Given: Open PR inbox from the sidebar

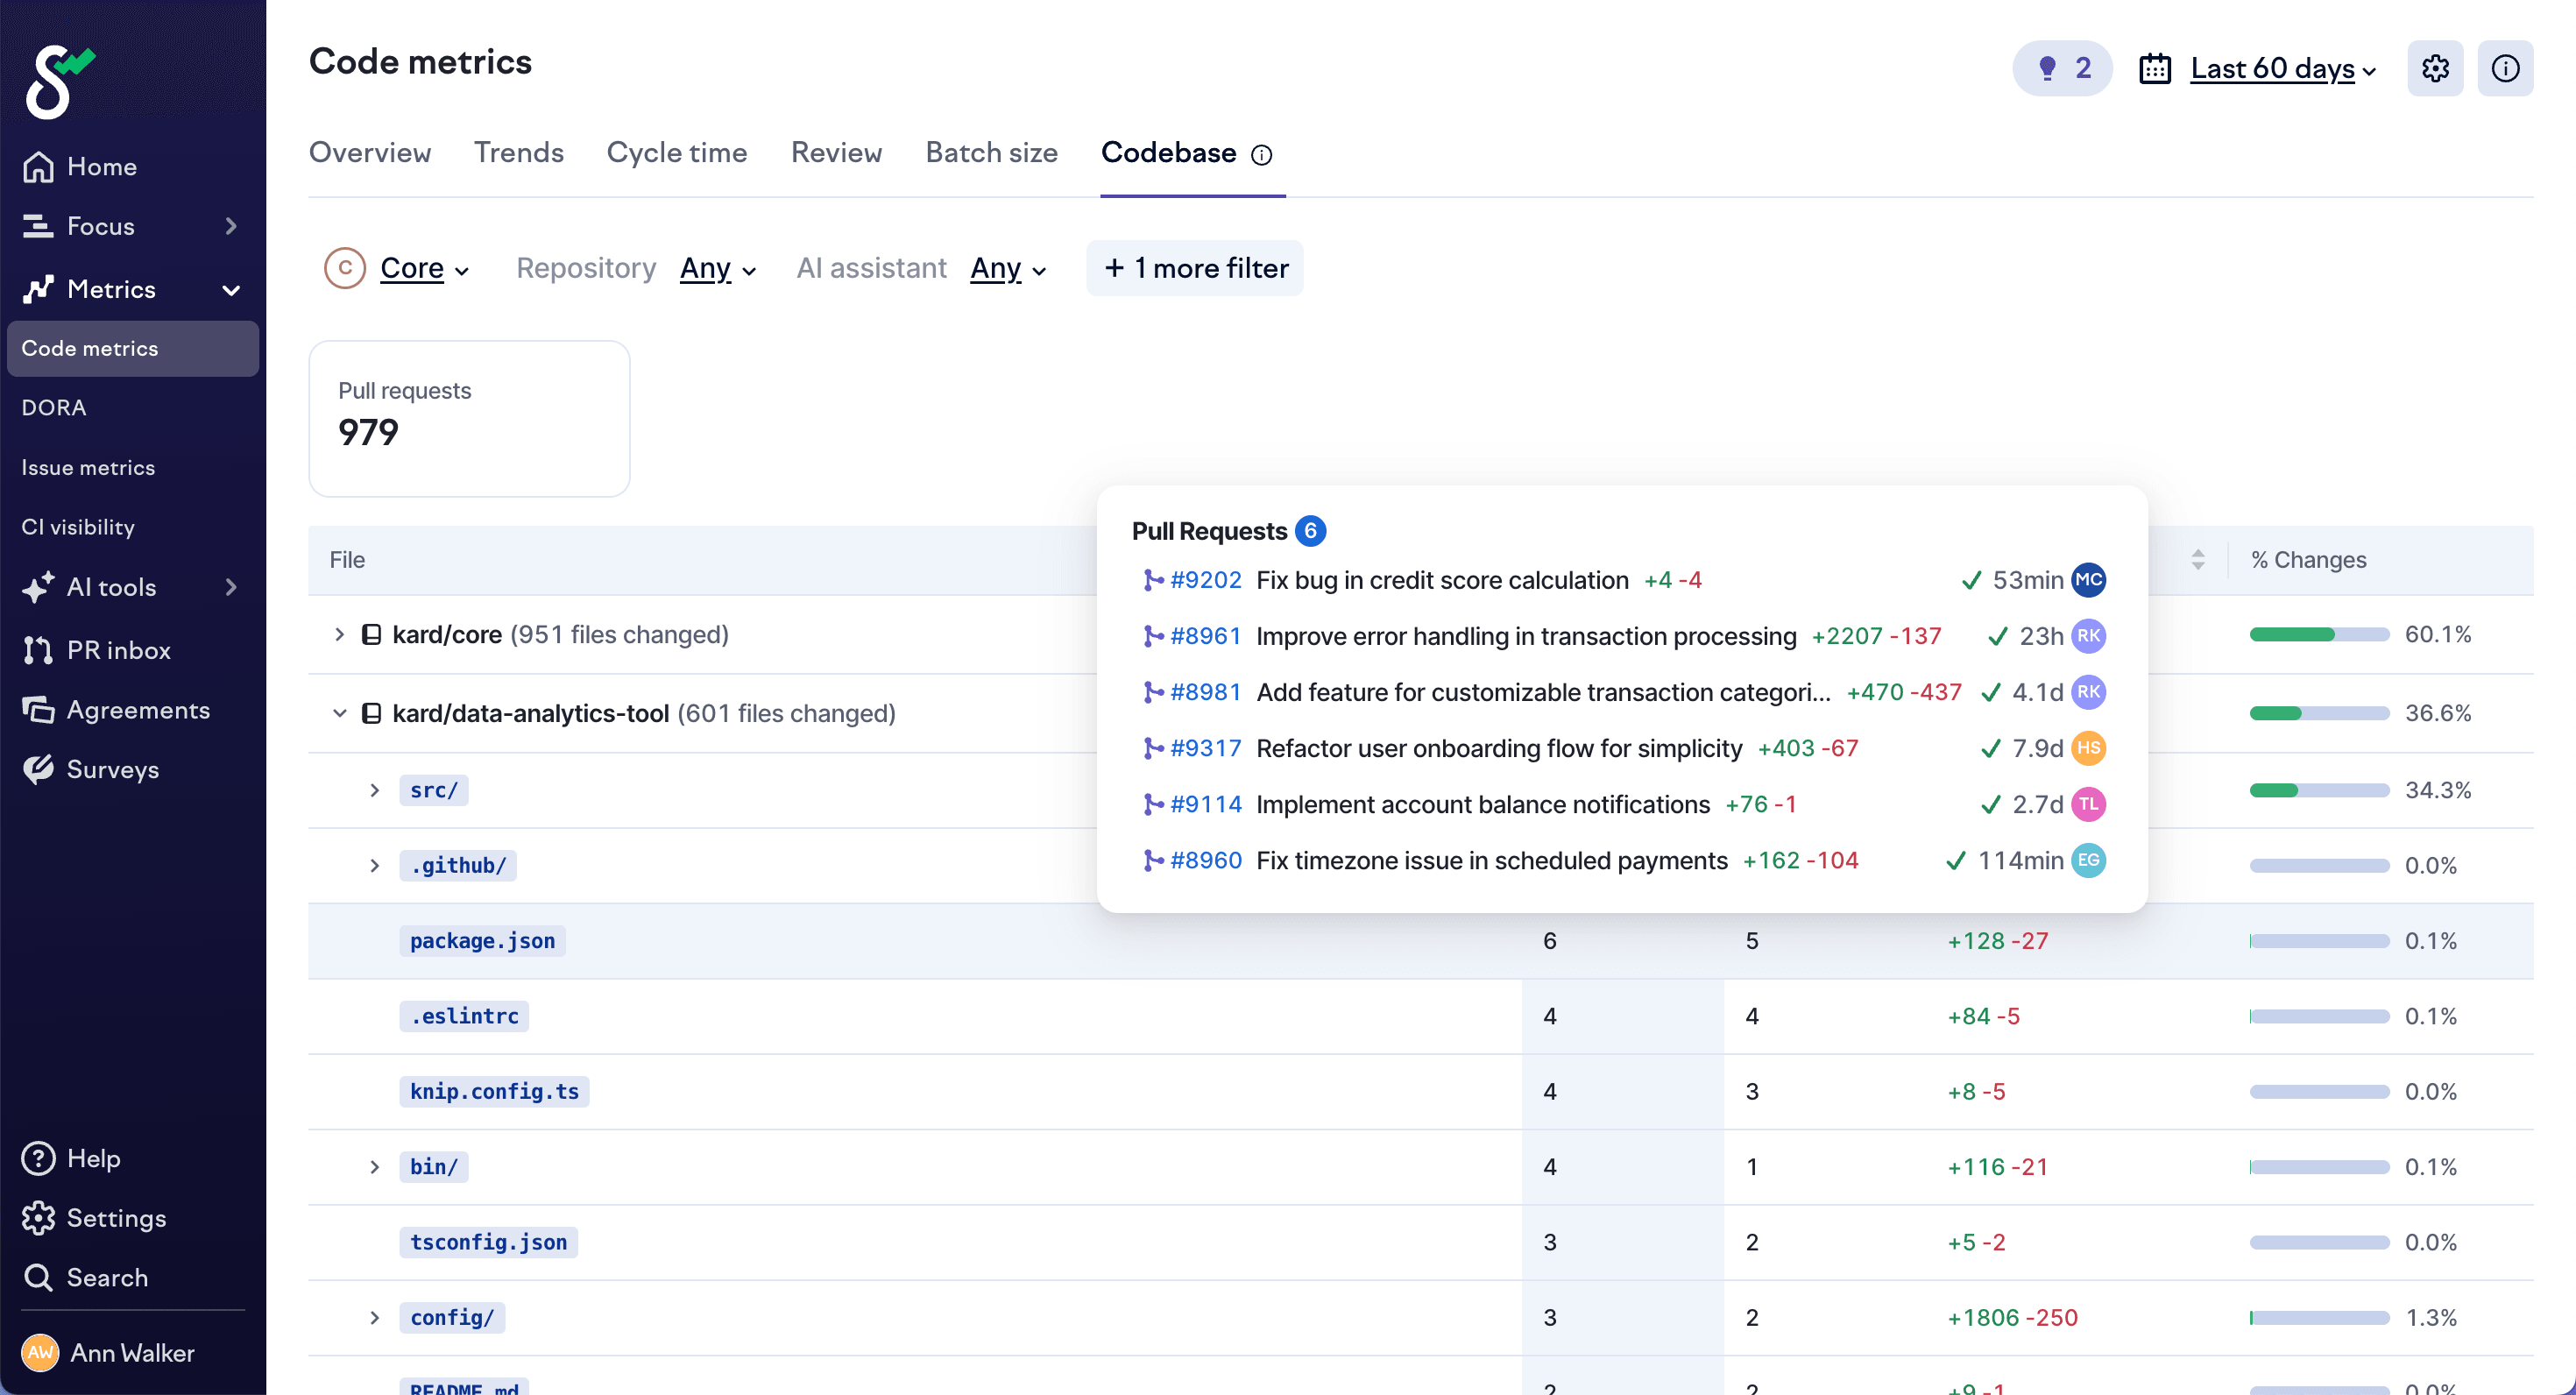Looking at the screenshot, I should (118, 650).
